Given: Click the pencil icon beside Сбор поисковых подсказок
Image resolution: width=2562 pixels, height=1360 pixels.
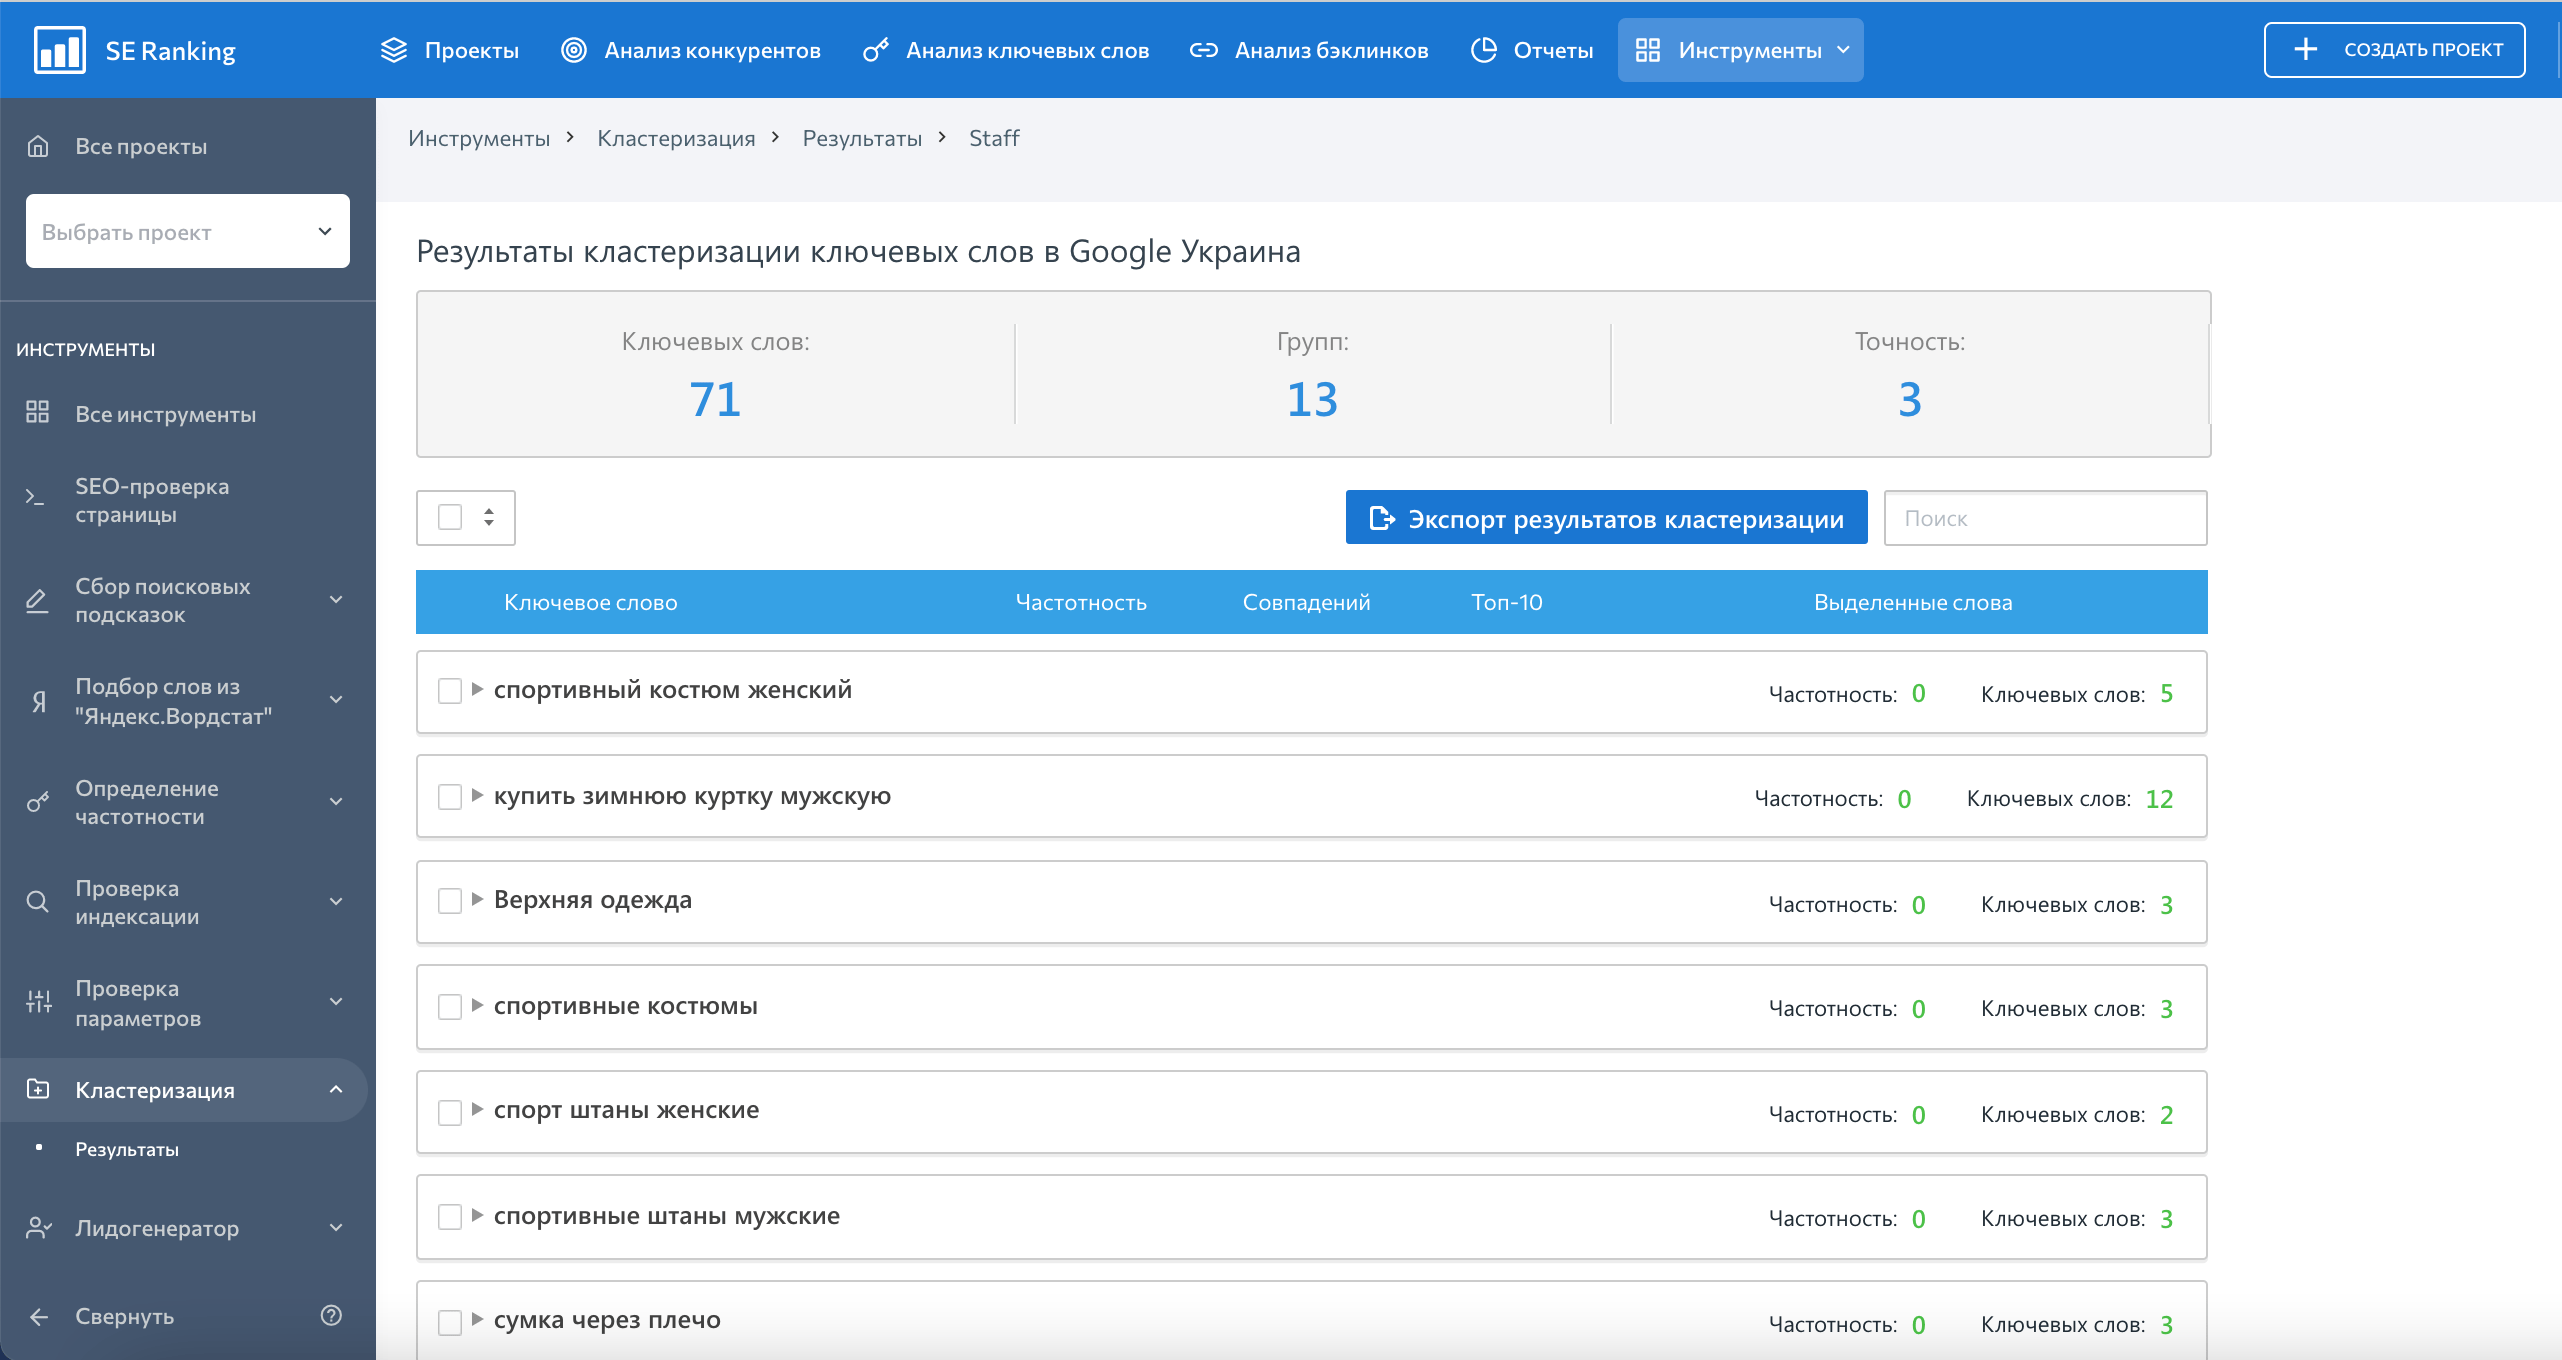Looking at the screenshot, I should [x=37, y=600].
